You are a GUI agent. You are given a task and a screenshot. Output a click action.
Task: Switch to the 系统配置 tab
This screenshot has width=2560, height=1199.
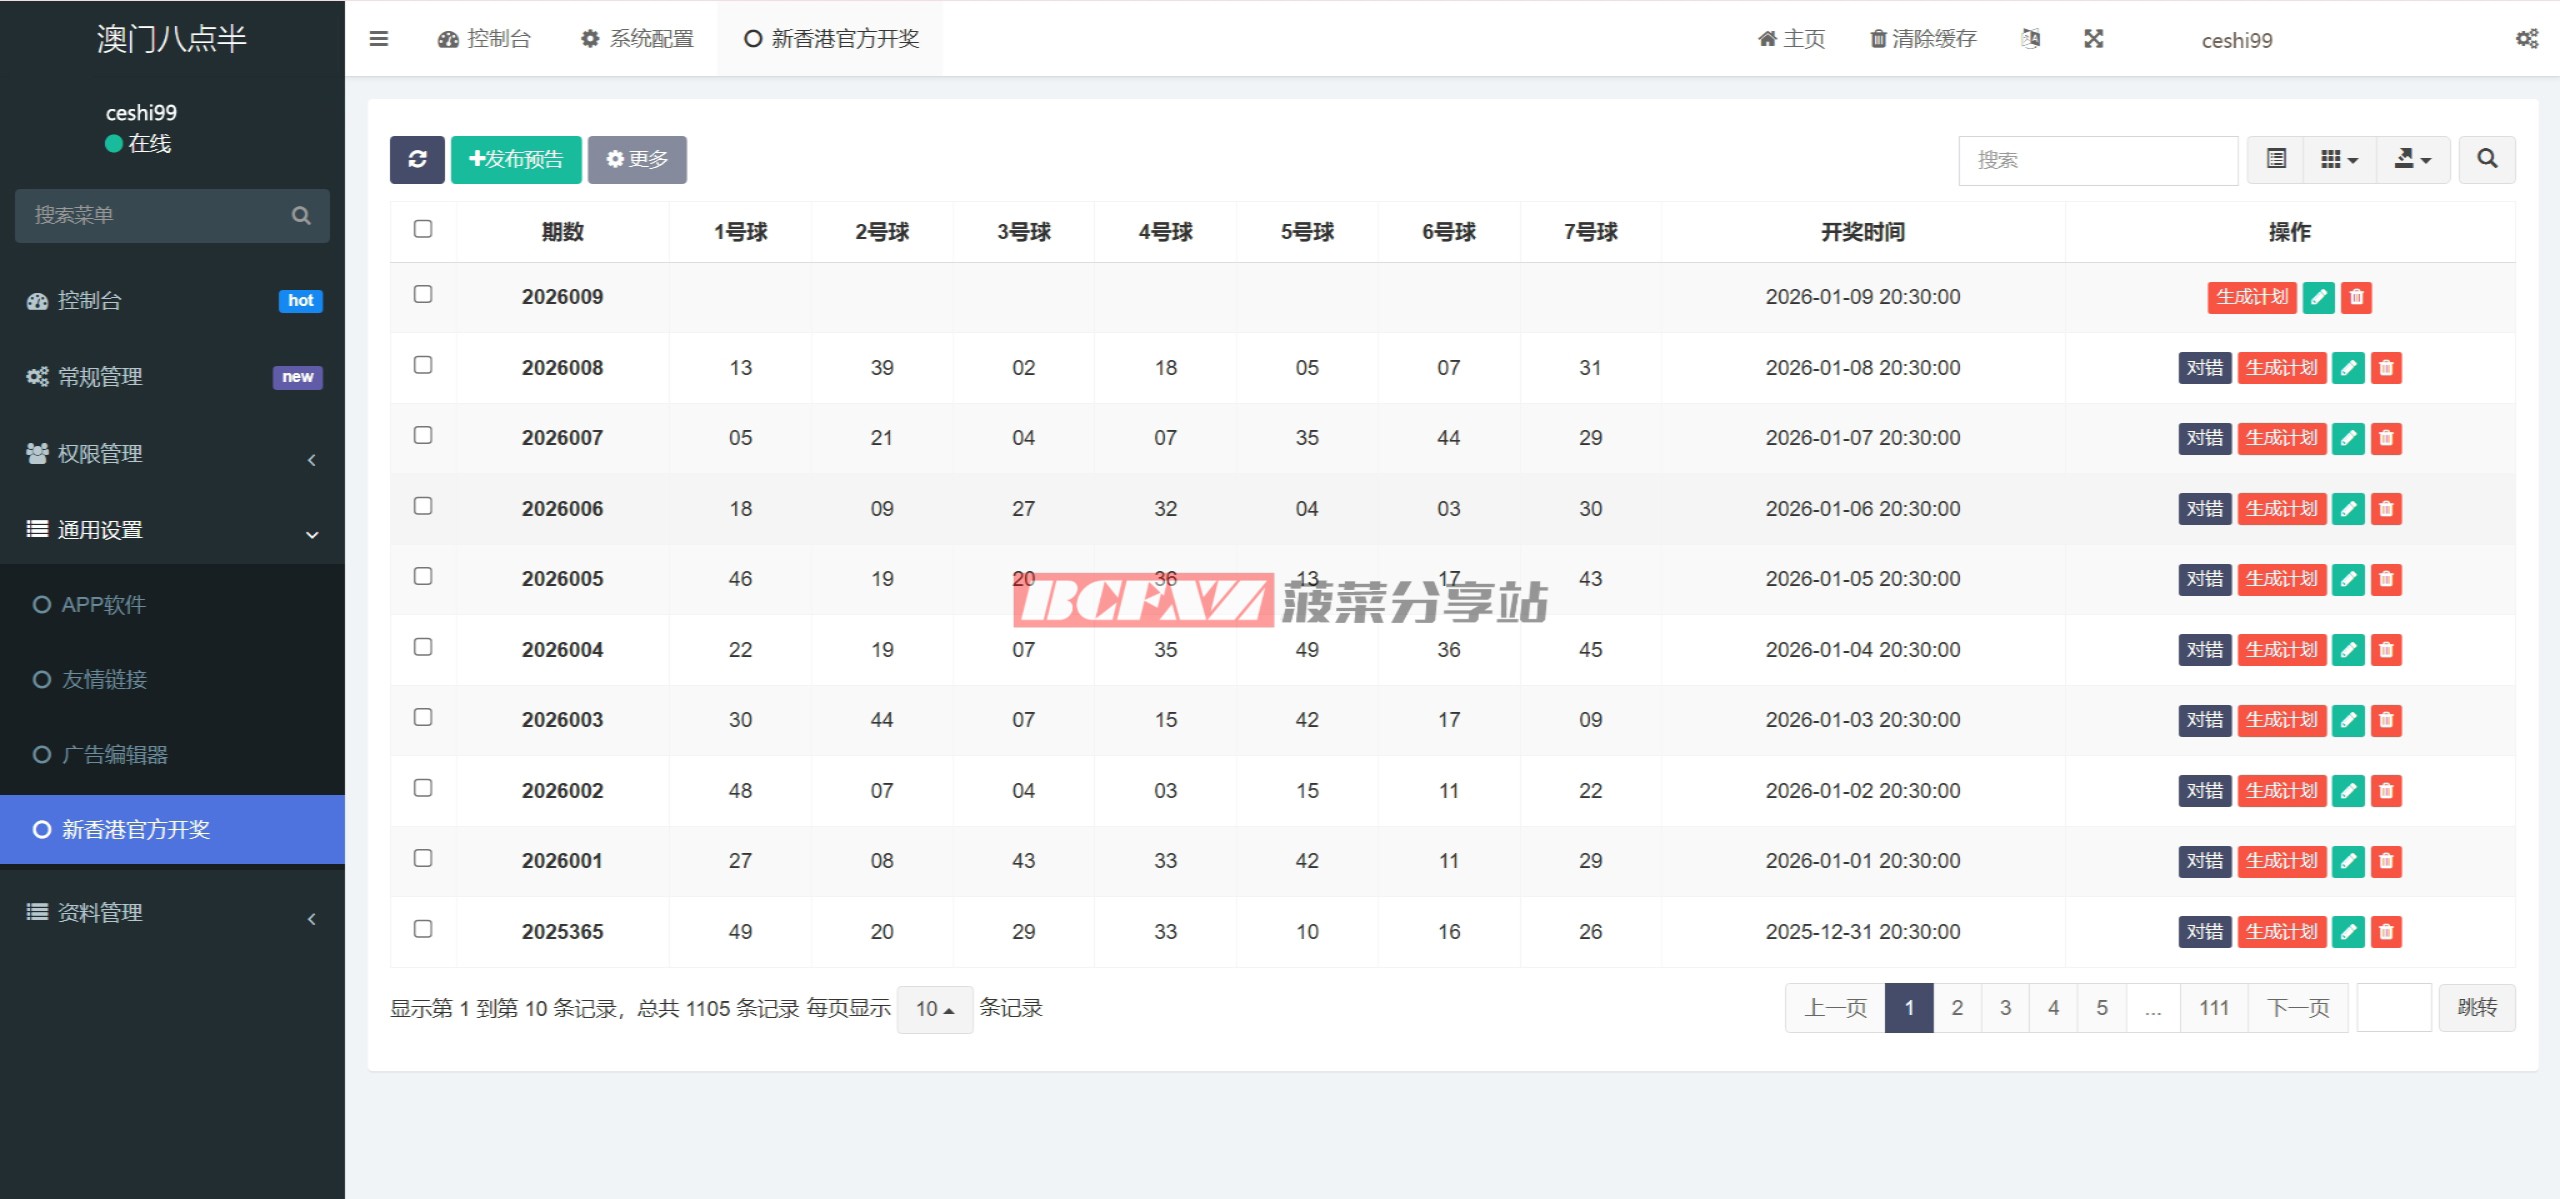[x=638, y=39]
